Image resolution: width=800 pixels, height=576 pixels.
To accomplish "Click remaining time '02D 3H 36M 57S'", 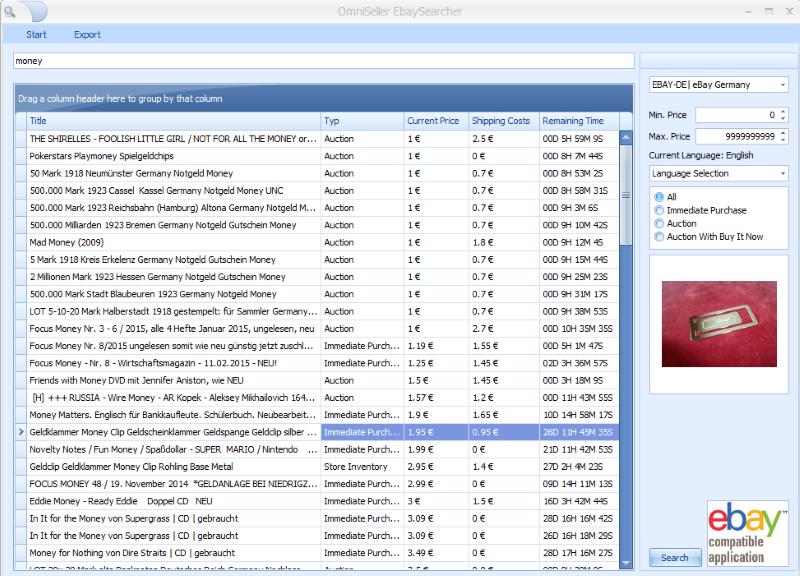I will (x=579, y=363).
